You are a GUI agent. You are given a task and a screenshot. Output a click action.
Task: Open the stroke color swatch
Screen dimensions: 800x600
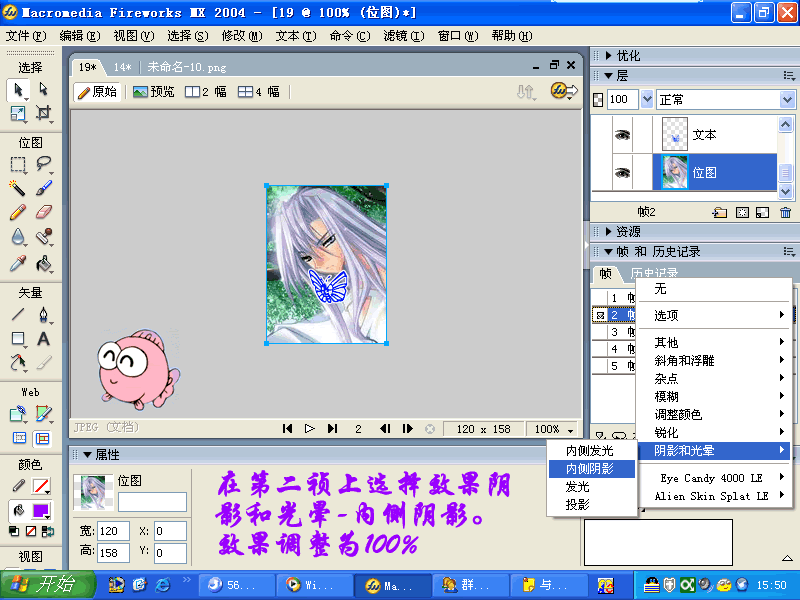pyautogui.click(x=40, y=486)
